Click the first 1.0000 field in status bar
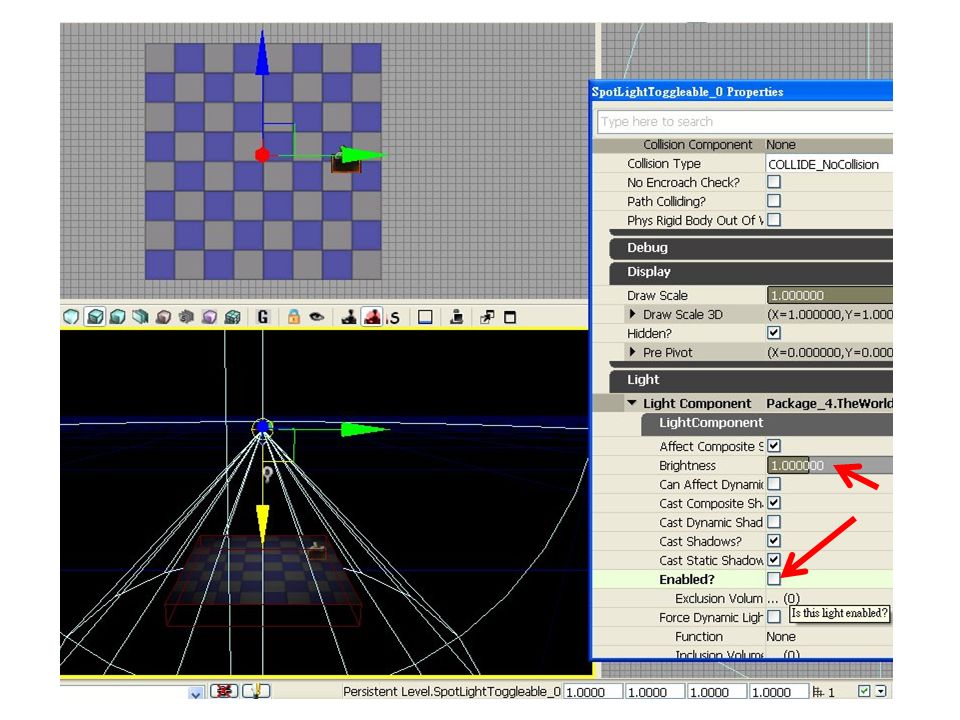Viewport: 960px width, 720px height. pos(593,692)
